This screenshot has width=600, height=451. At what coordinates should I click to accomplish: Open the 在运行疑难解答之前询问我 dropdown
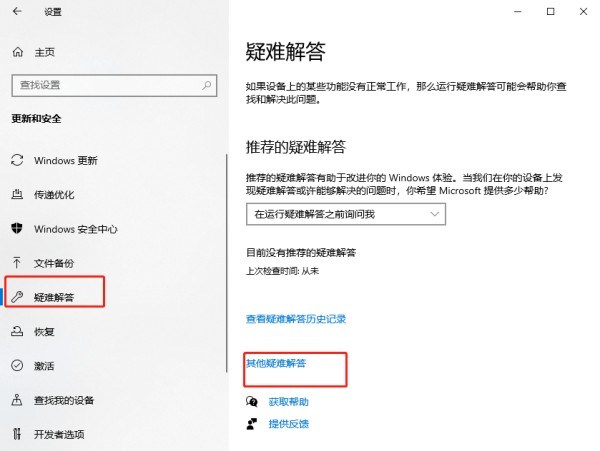pyautogui.click(x=346, y=214)
